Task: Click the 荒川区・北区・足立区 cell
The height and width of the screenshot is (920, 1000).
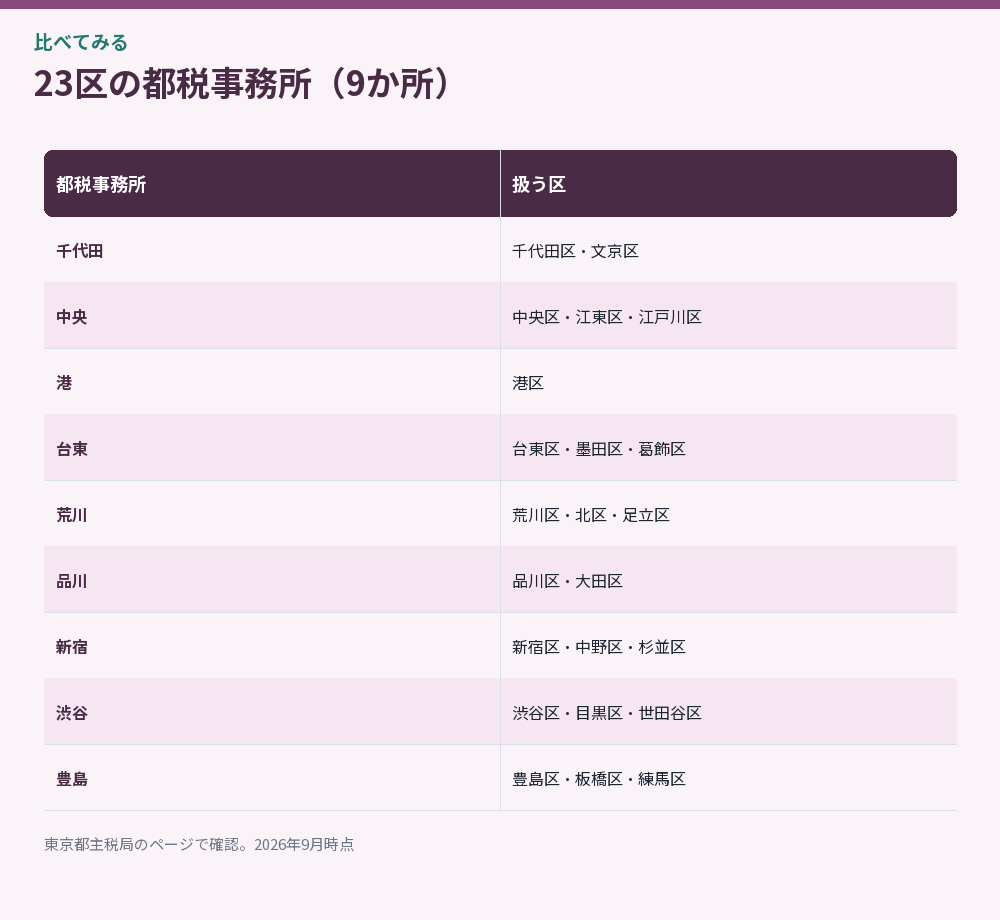Action: coord(729,514)
